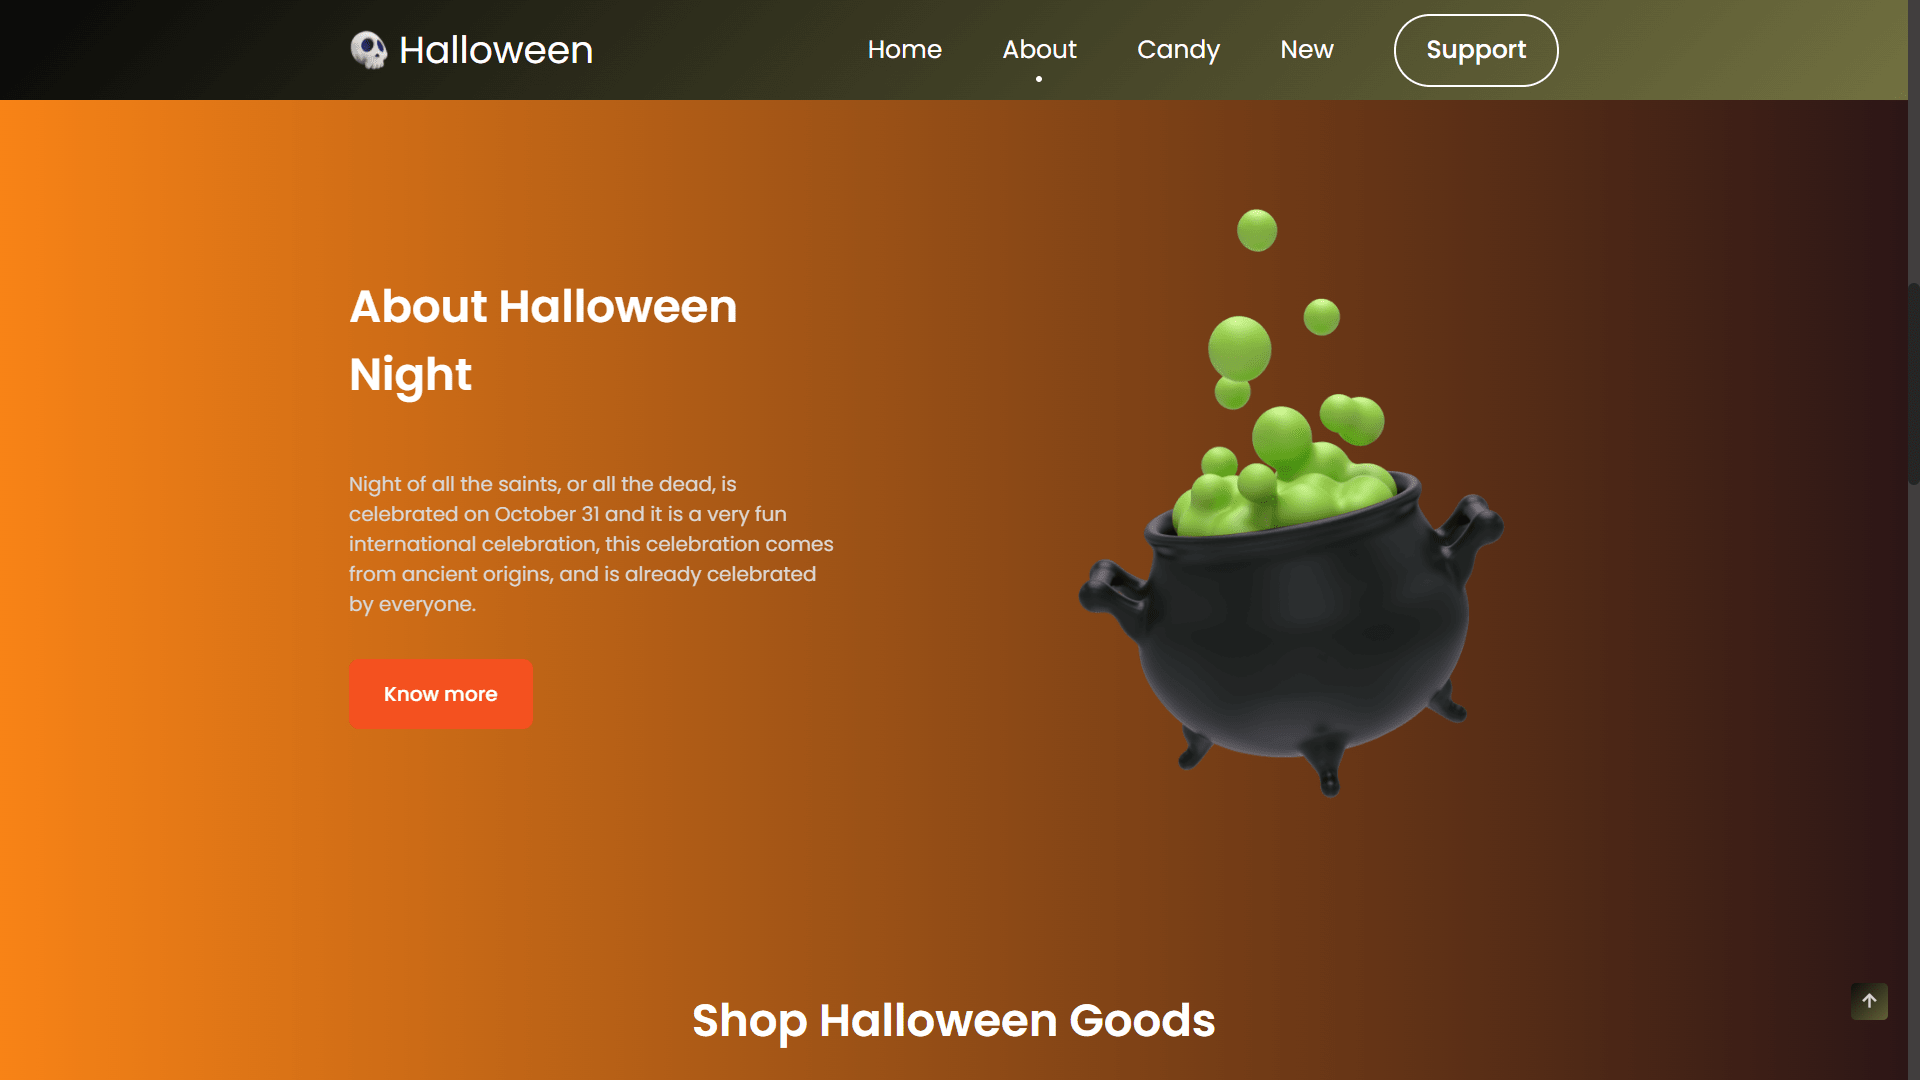The image size is (1920, 1080).
Task: Click the skull logo icon
Action: coord(368,50)
